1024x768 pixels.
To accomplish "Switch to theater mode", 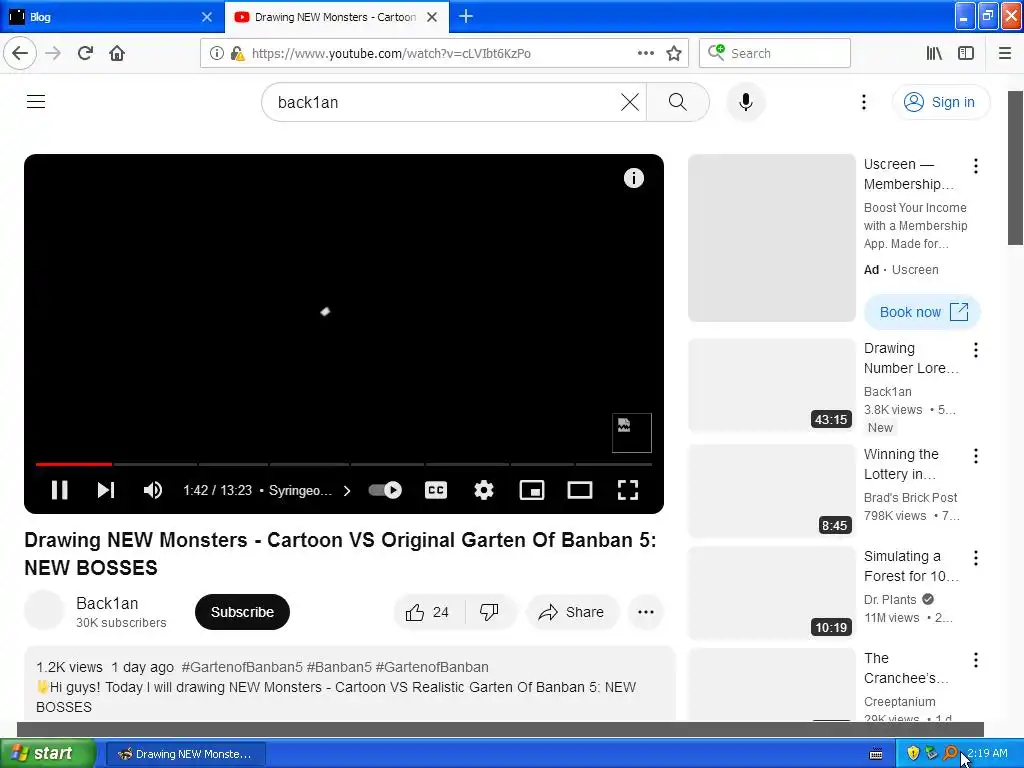I will point(580,490).
